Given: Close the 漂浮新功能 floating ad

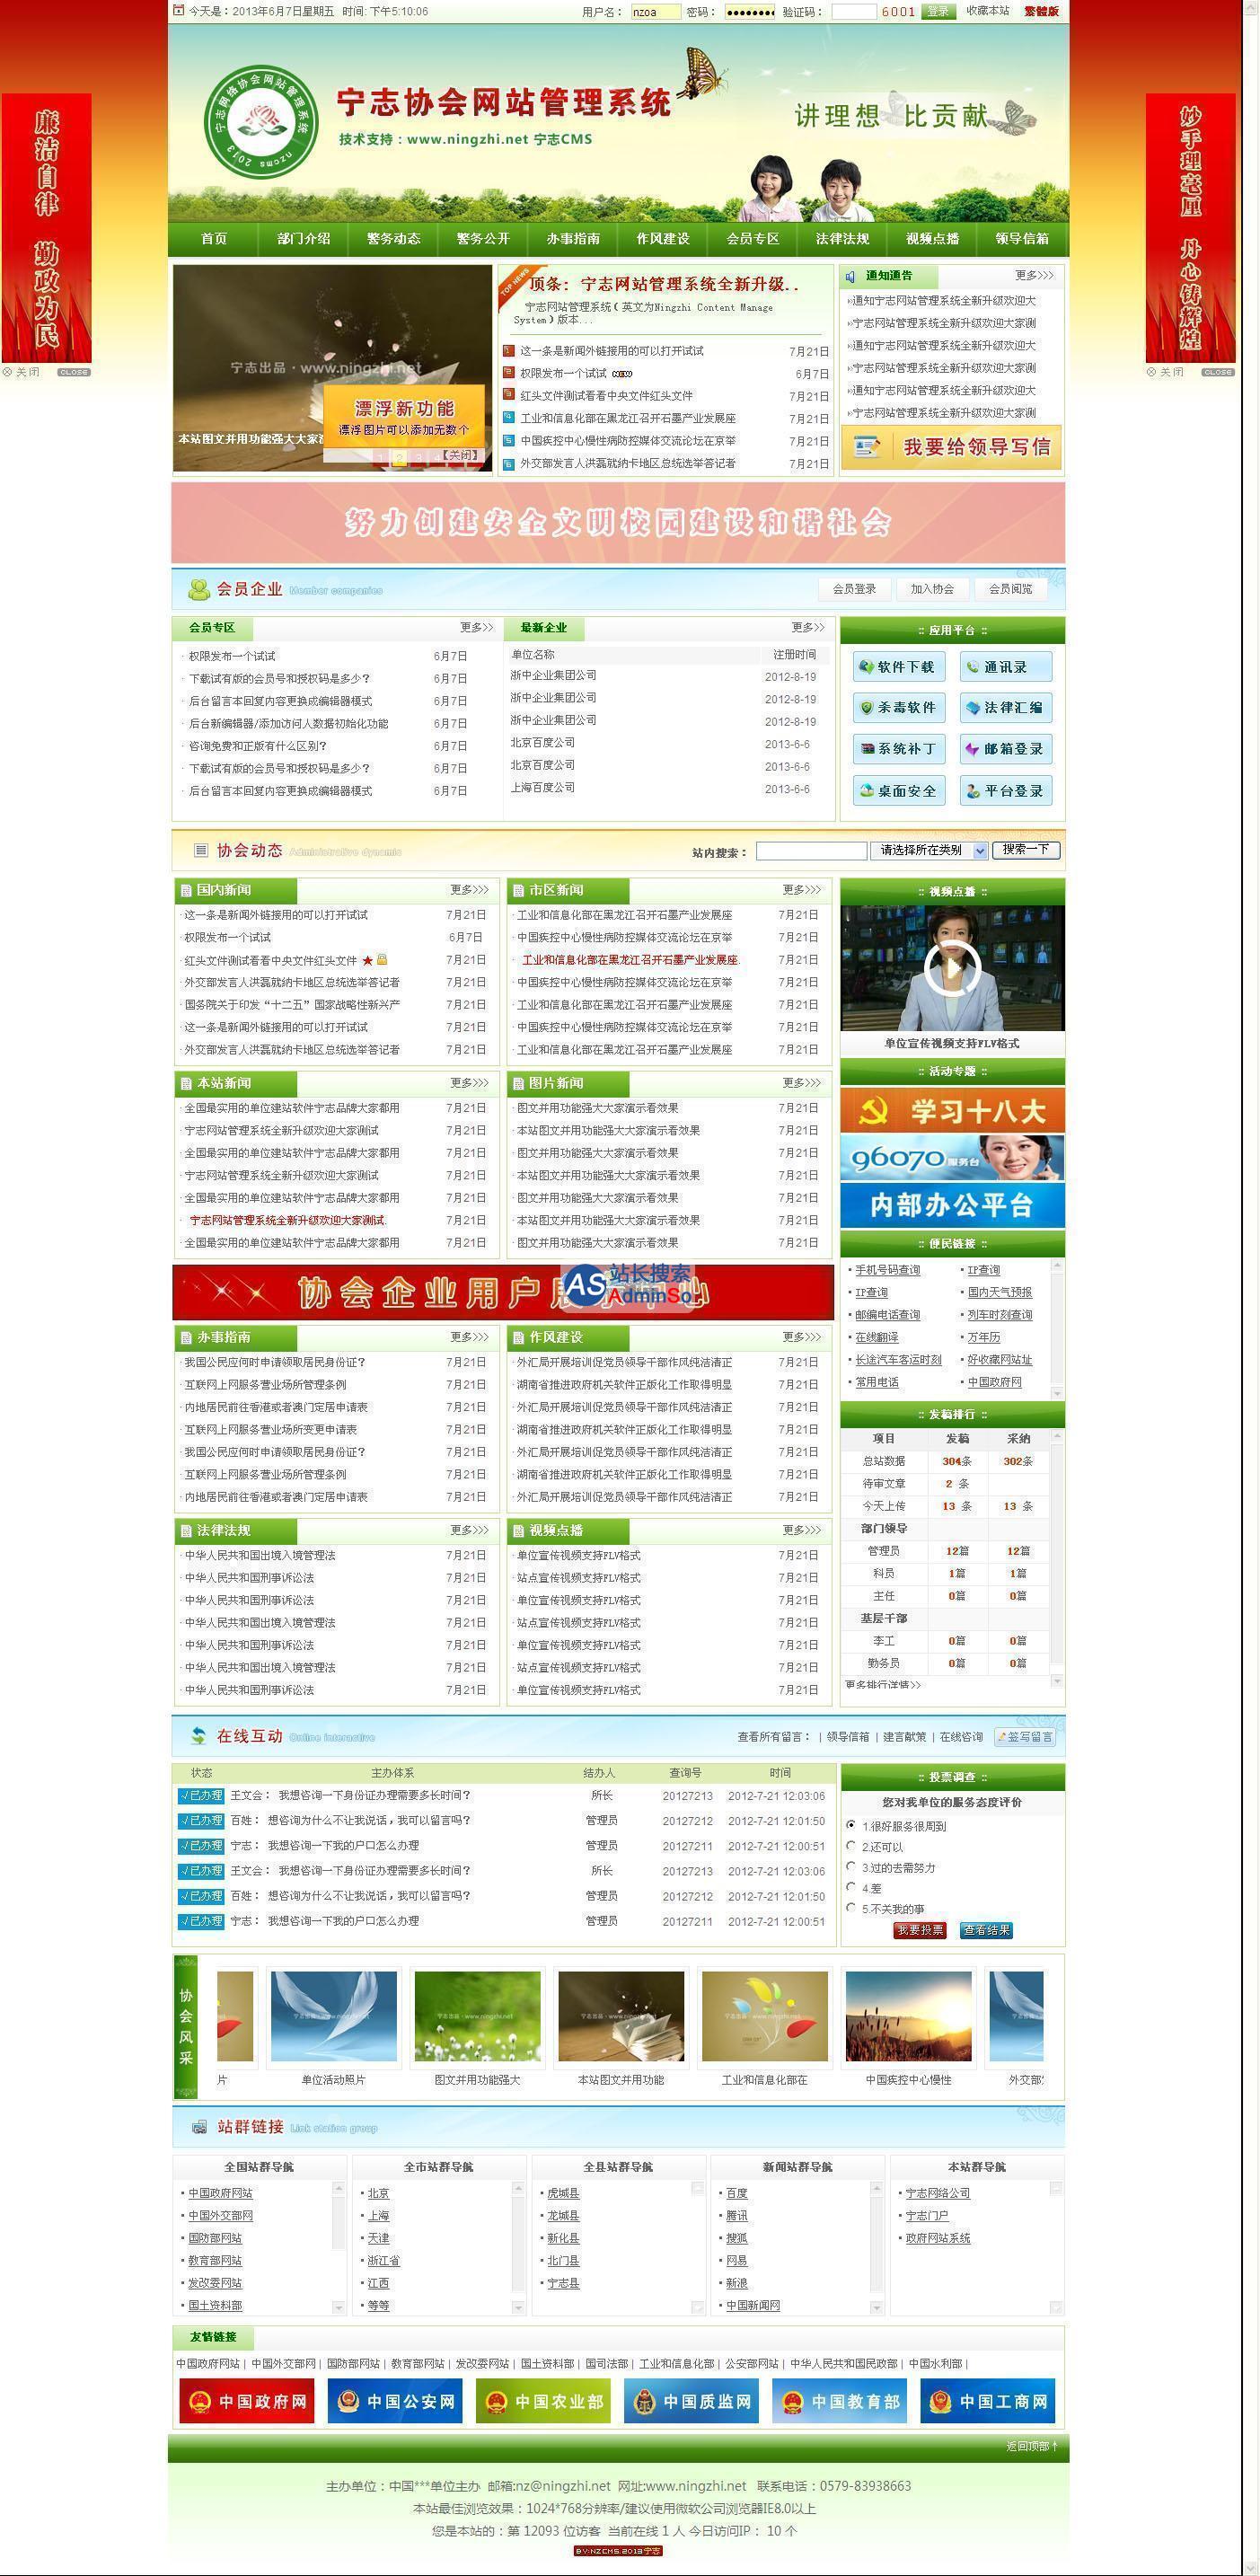Looking at the screenshot, I should [x=460, y=455].
